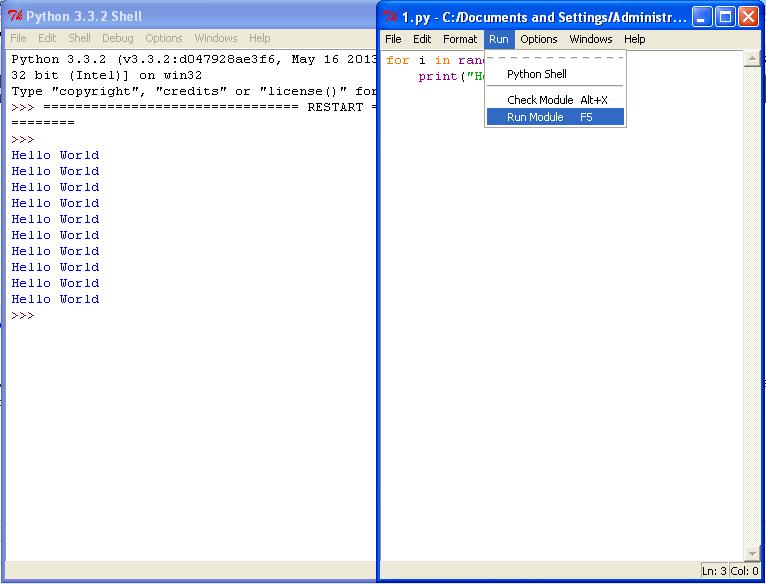Click the editor scrollbar's down arrow
Image resolution: width=766 pixels, height=584 pixels.
[752, 554]
